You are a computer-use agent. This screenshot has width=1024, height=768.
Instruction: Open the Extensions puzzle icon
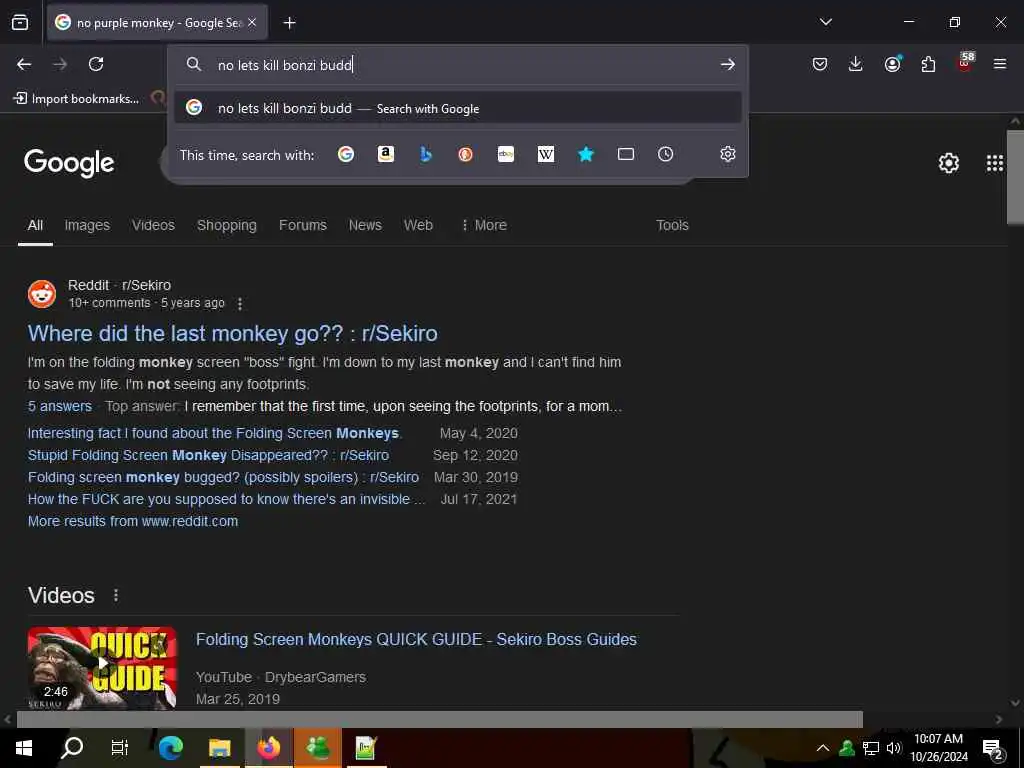[928, 64]
